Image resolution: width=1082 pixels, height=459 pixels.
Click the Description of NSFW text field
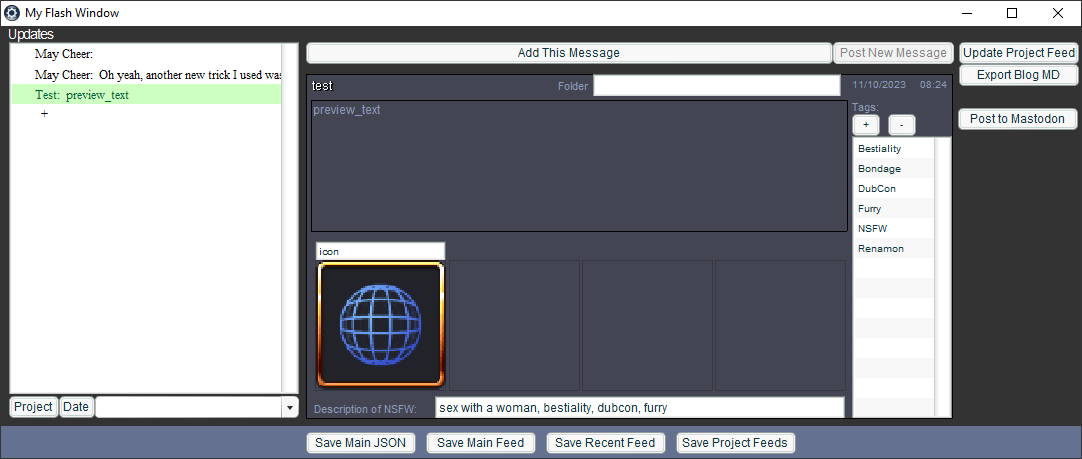(639, 408)
